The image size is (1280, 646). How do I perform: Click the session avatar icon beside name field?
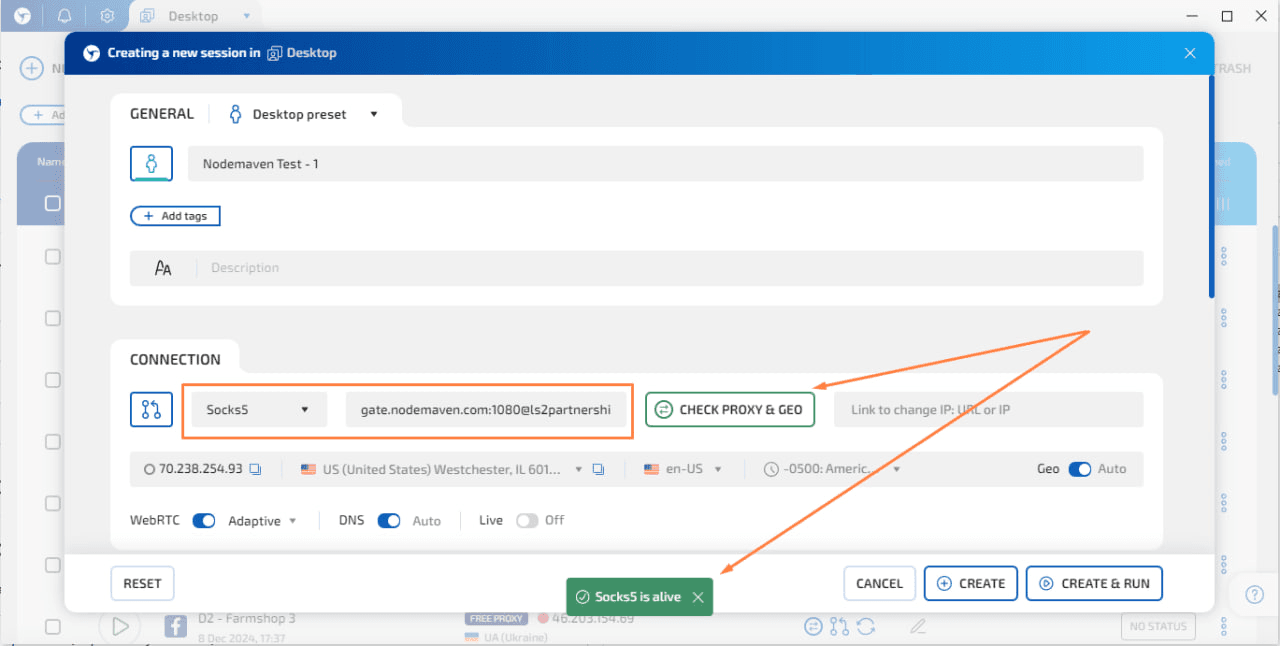[x=151, y=164]
